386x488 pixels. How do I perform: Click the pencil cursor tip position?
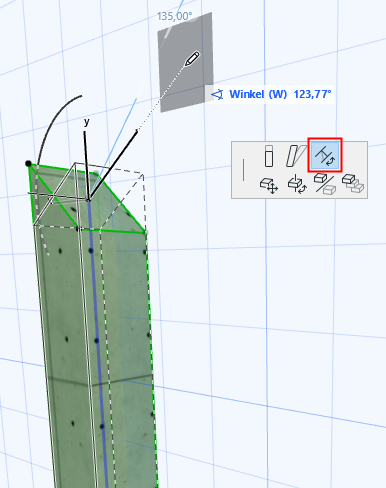(x=186, y=65)
